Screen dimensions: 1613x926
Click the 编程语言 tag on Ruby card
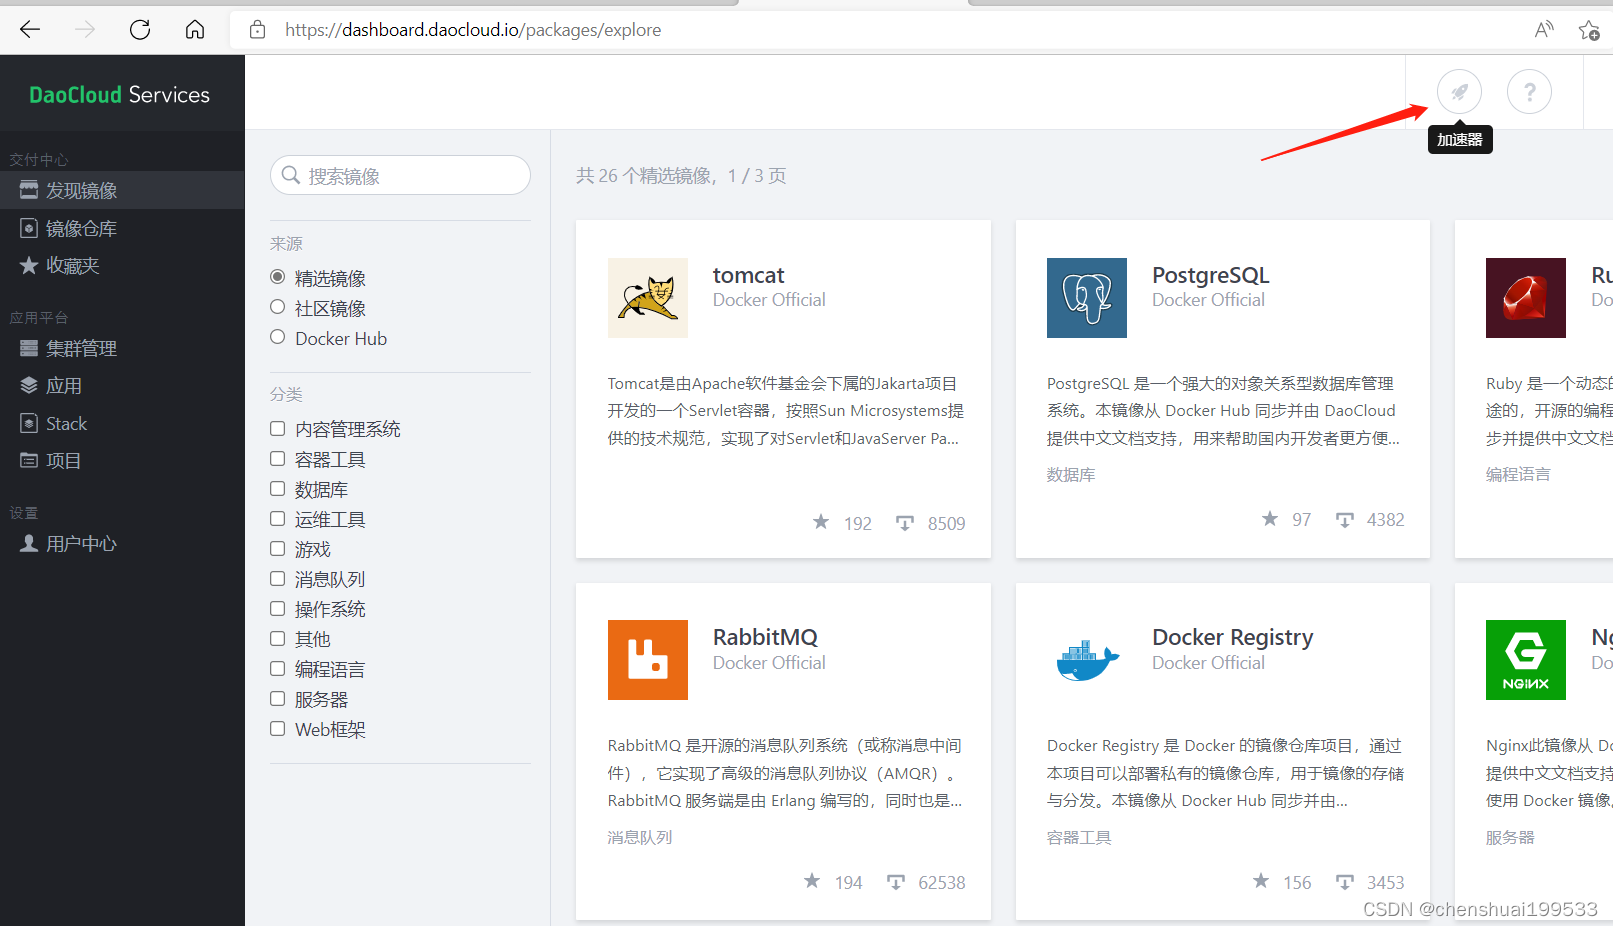tap(1518, 474)
